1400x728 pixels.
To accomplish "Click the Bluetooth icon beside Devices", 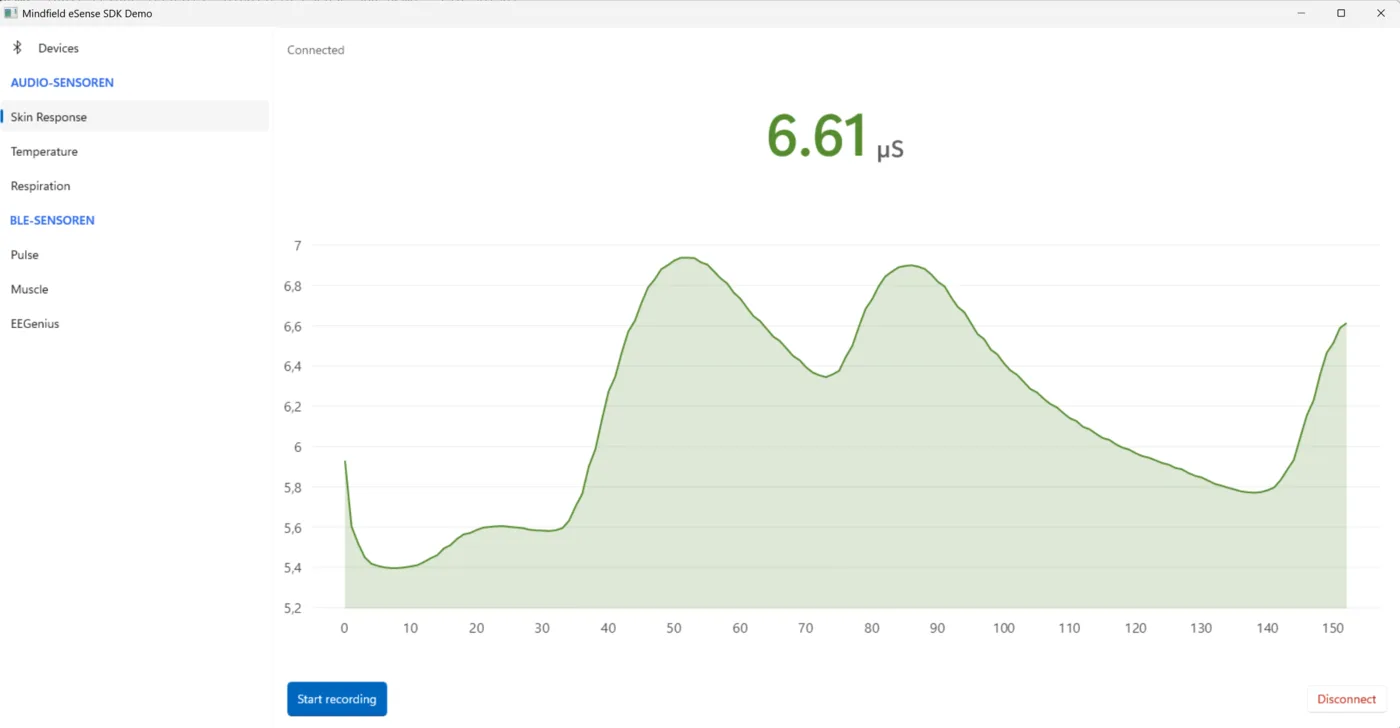I will (x=17, y=48).
